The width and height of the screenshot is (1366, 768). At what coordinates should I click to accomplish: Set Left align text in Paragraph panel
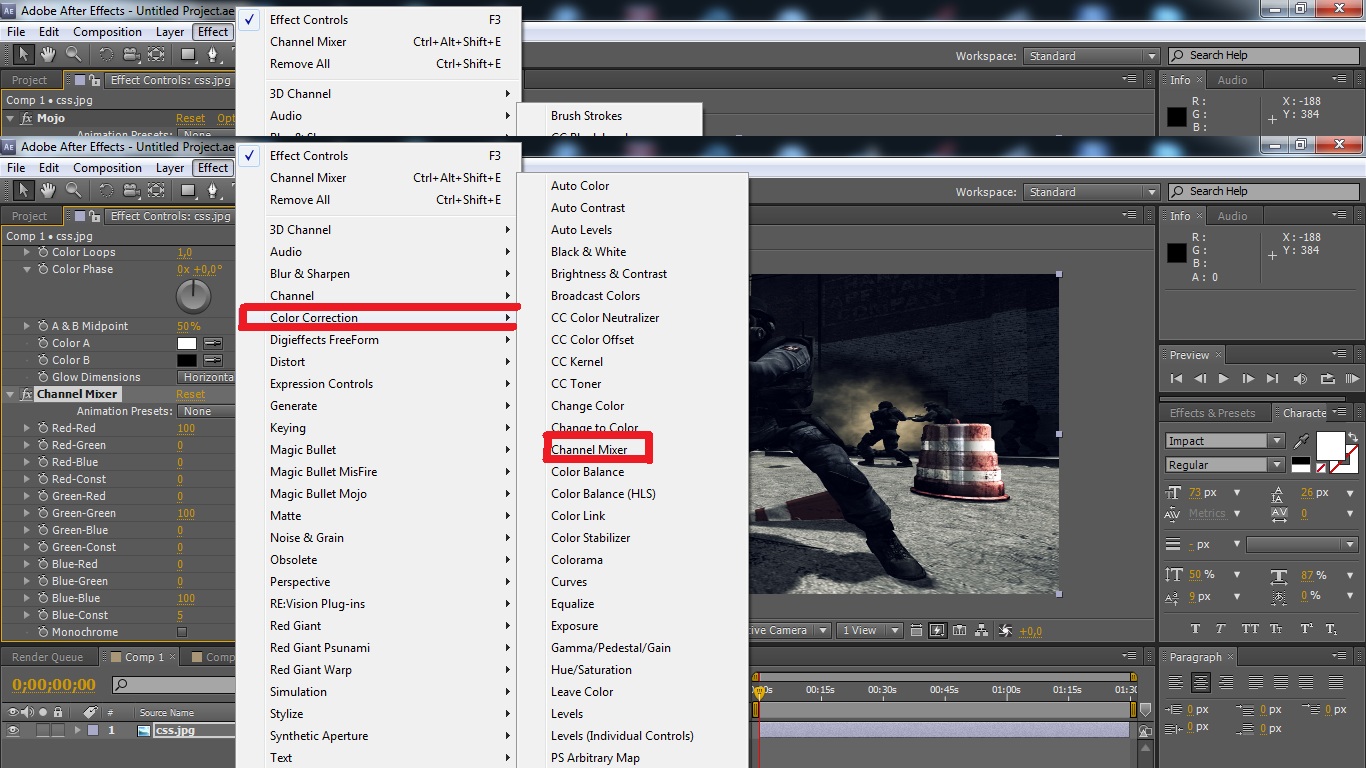1176,683
